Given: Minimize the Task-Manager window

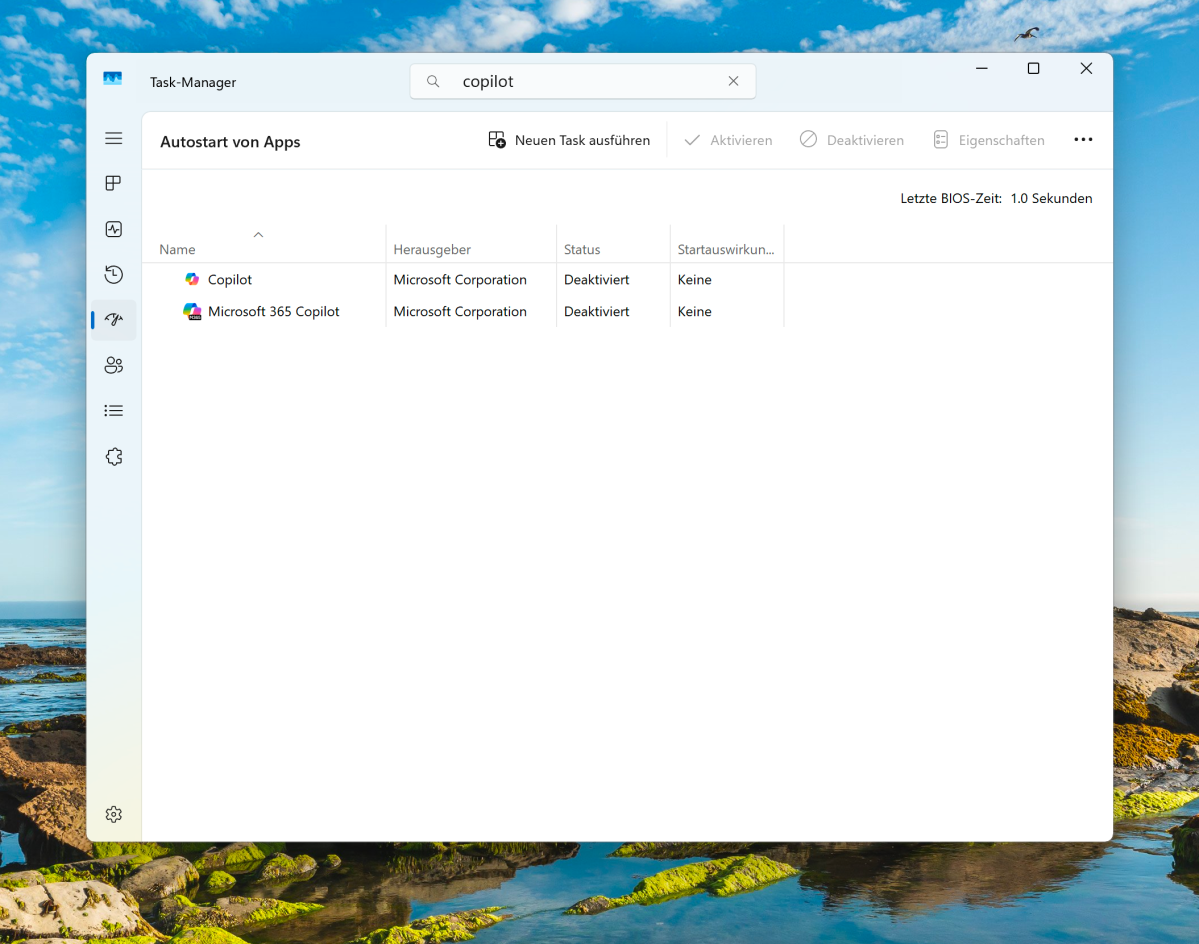Looking at the screenshot, I should click(982, 69).
